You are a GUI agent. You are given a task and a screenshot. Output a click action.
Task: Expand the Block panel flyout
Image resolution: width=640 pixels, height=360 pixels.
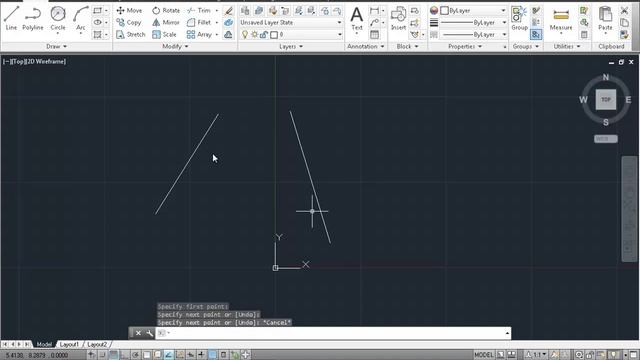(x=407, y=47)
